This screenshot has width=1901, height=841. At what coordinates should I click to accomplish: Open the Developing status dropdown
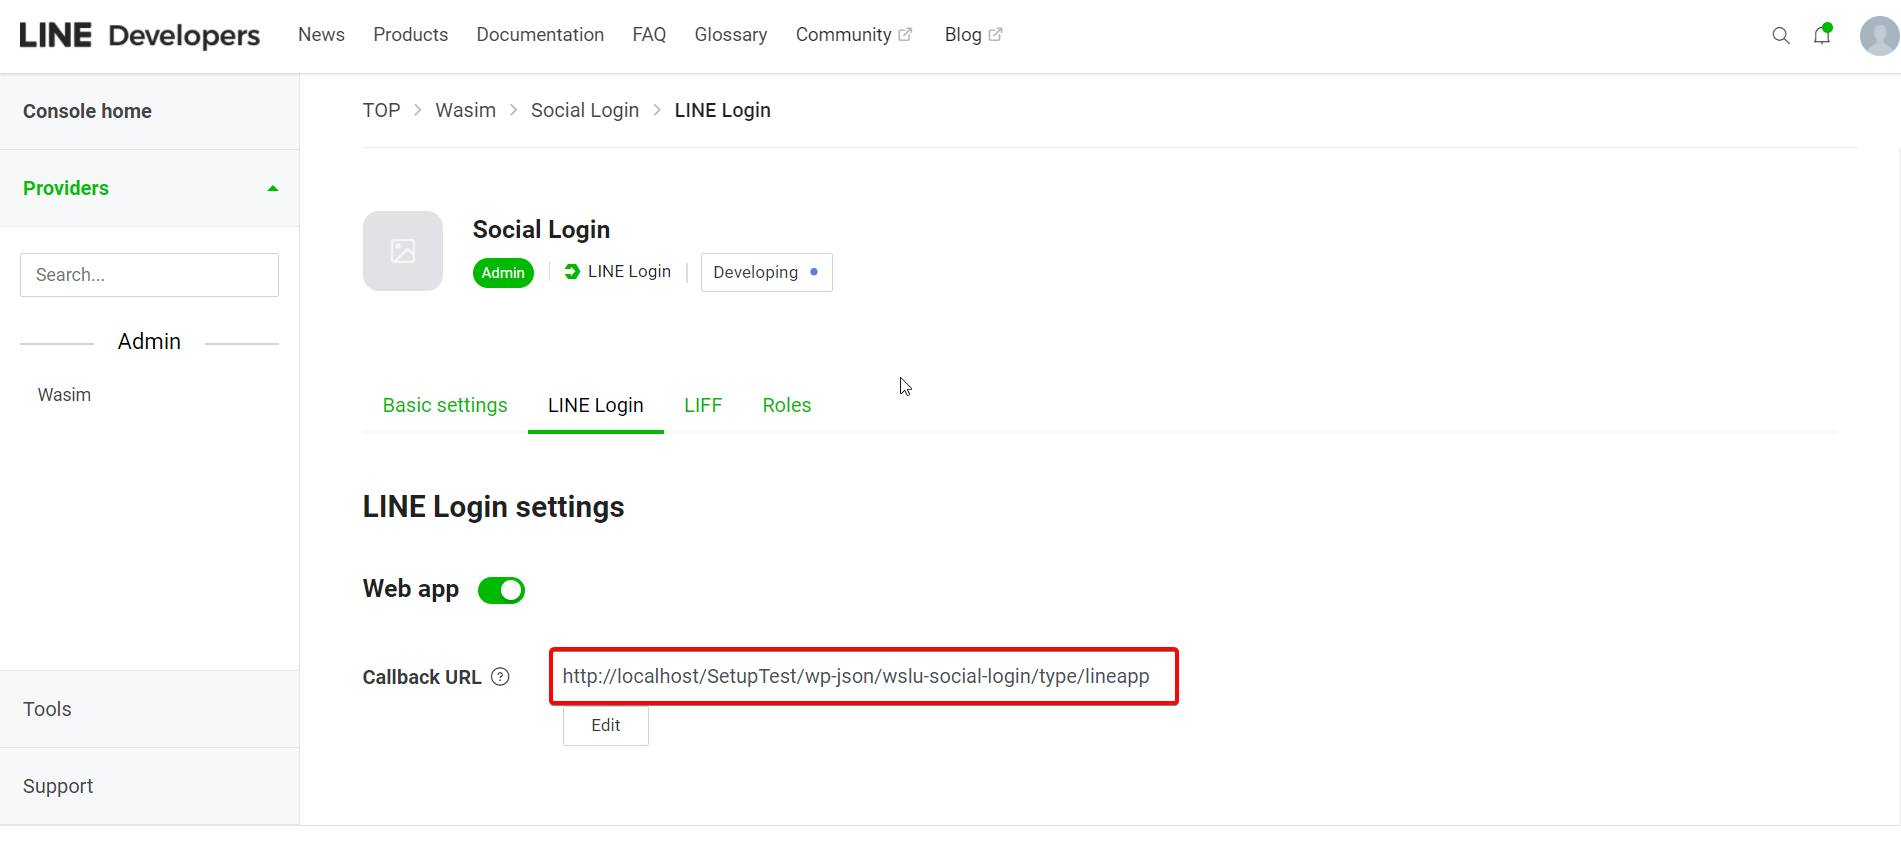766,272
